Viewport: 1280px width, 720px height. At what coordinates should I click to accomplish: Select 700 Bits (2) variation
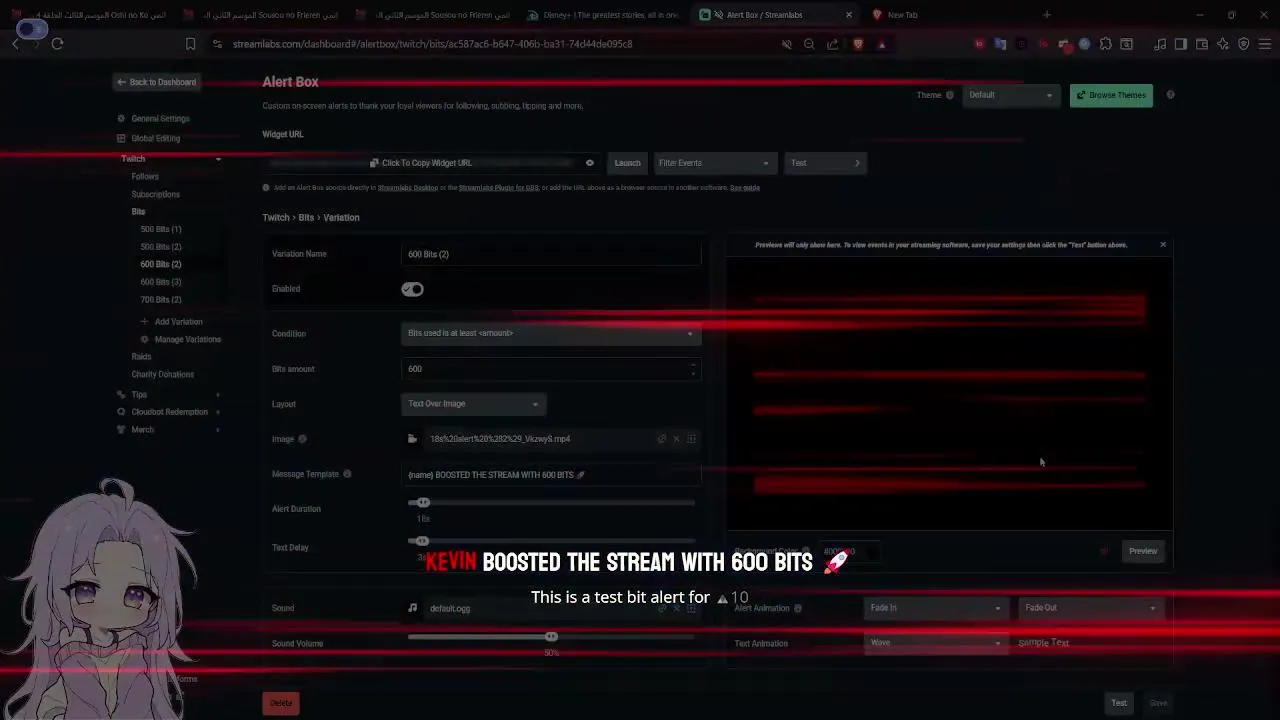pos(161,299)
